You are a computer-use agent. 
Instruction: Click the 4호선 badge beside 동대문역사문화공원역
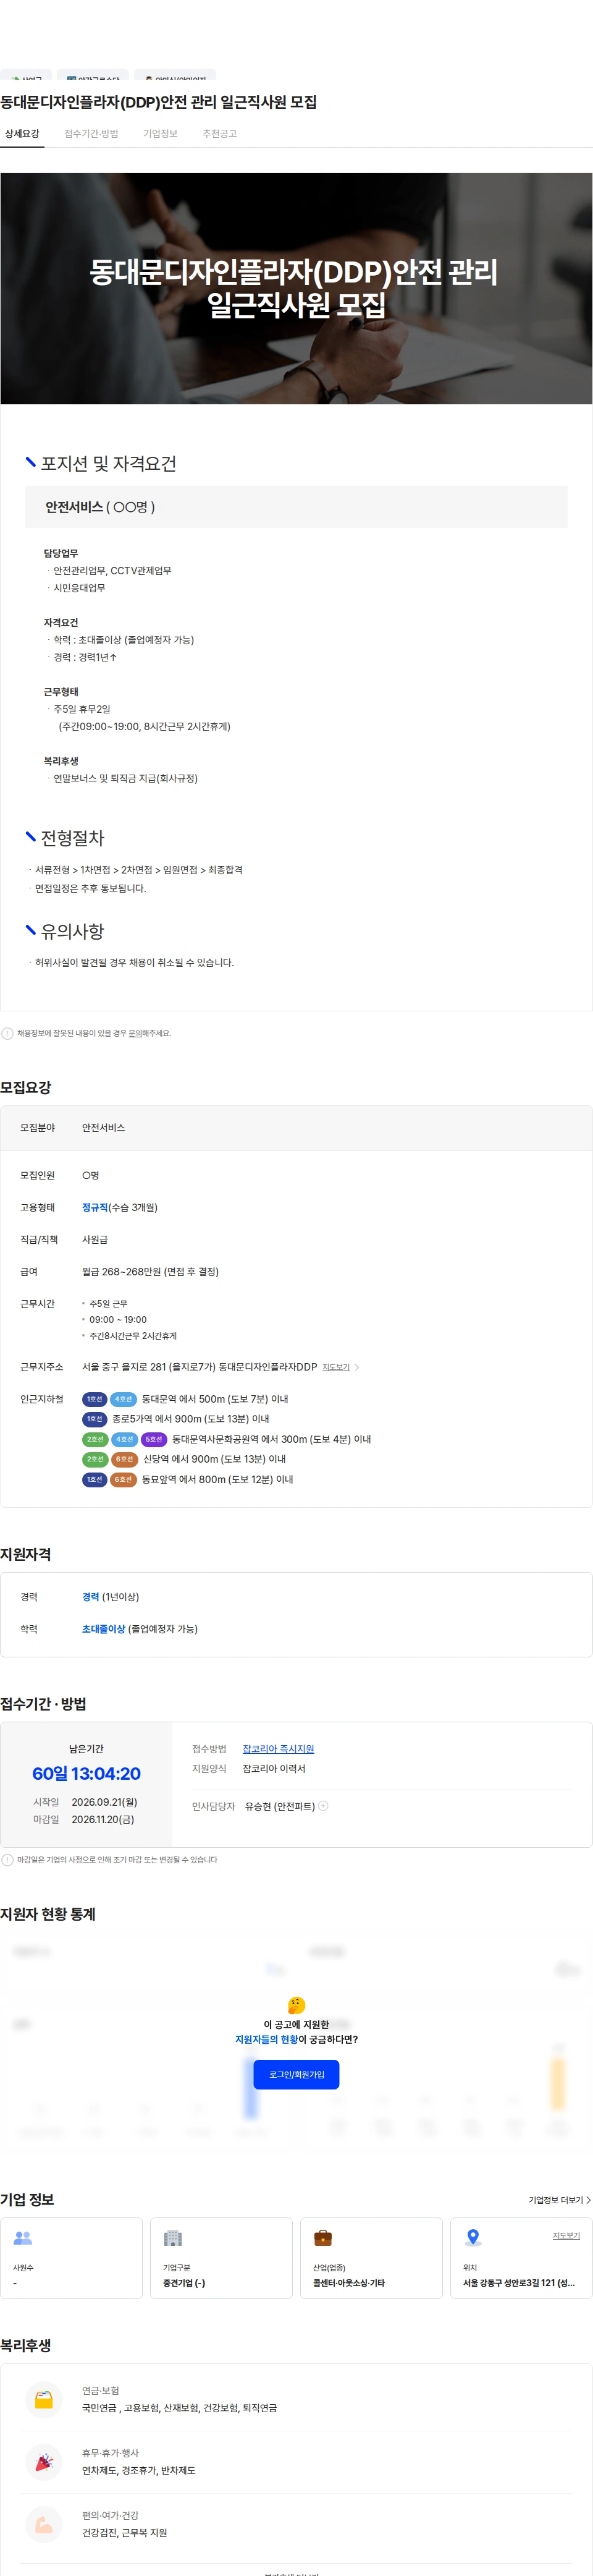(x=124, y=1439)
